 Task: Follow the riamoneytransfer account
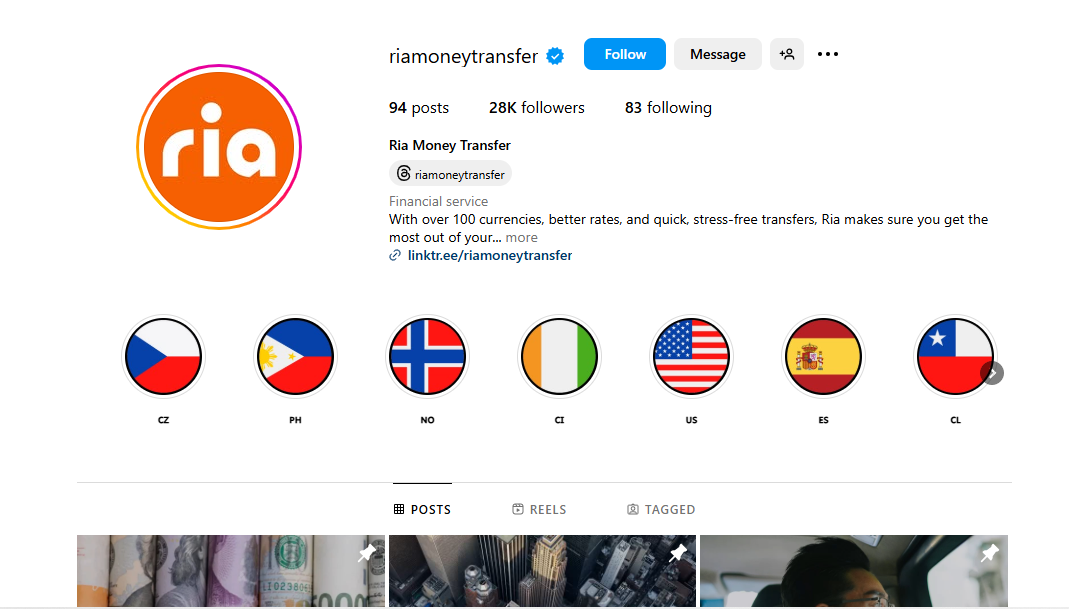[624, 54]
